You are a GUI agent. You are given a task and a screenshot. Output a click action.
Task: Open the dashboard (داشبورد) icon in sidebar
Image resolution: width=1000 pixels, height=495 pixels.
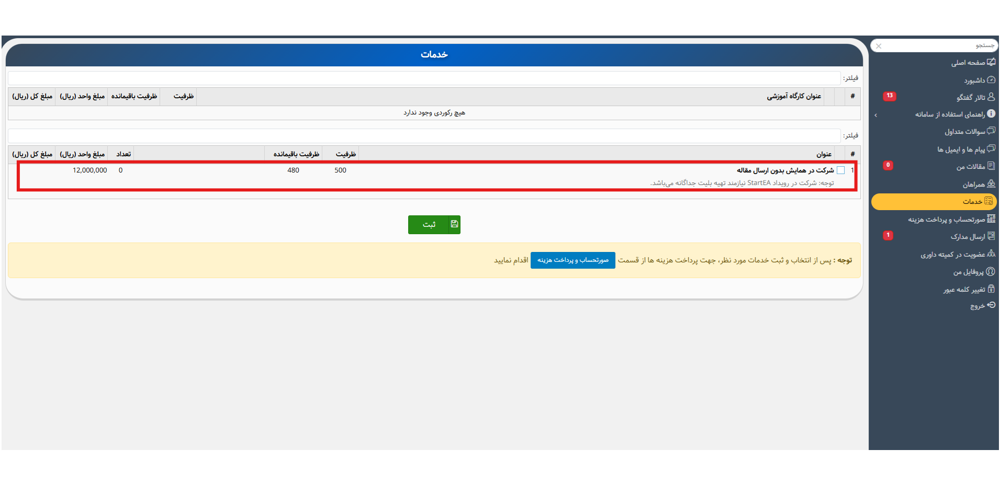[991, 80]
